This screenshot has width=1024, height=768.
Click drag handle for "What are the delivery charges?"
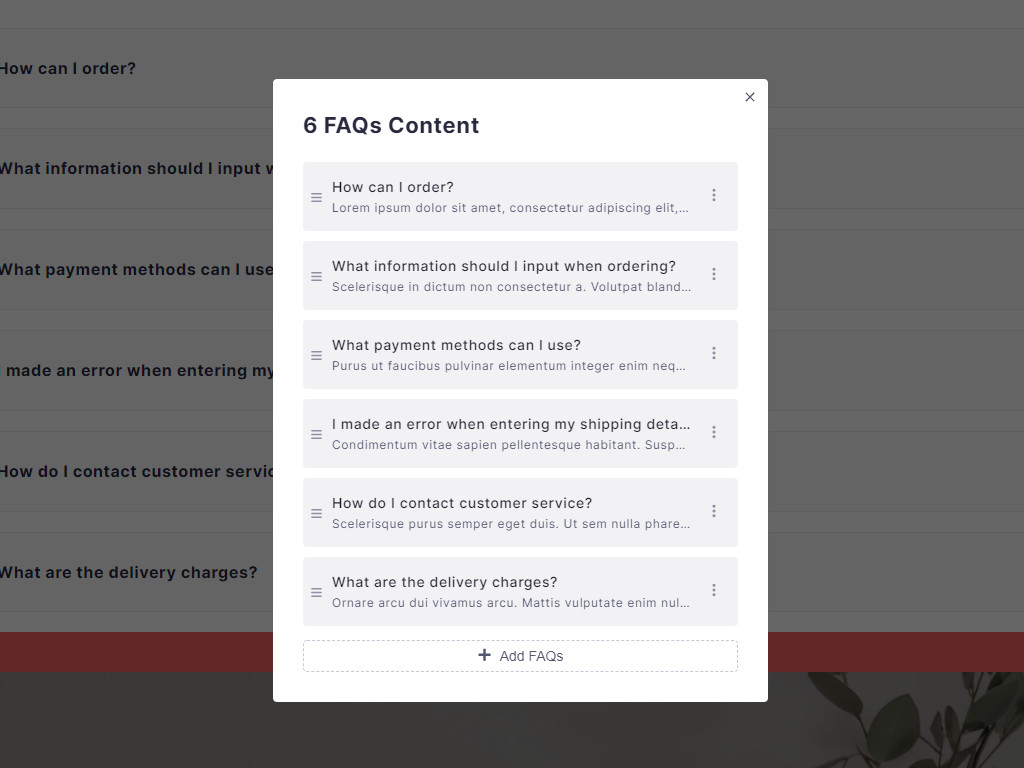point(316,592)
